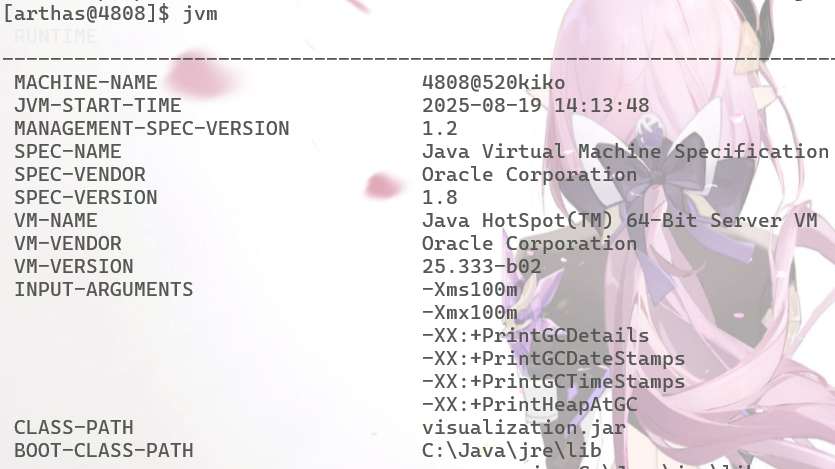Click the -XX:+PrintGCDateStamps argument
Screen dimensions: 835x469
coord(554,358)
